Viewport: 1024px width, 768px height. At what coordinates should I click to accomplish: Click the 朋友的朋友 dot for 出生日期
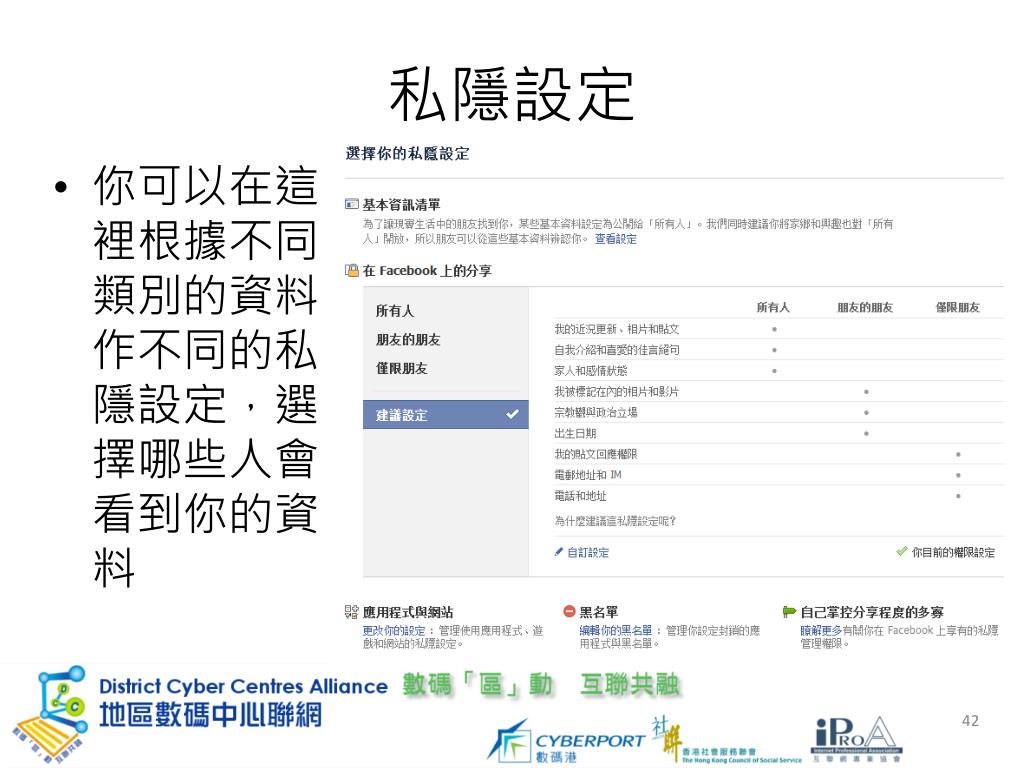[x=867, y=434]
